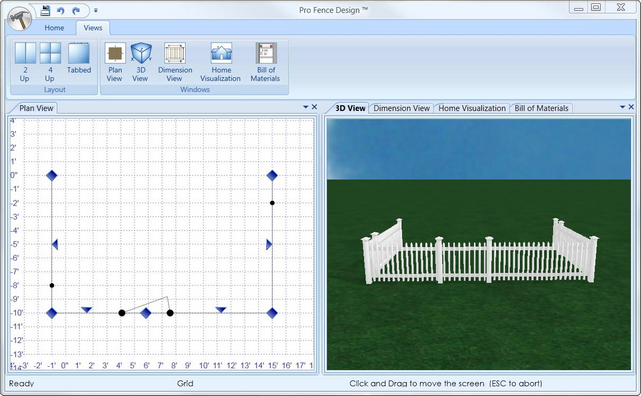Switch to the Home ribbon tab

(54, 28)
